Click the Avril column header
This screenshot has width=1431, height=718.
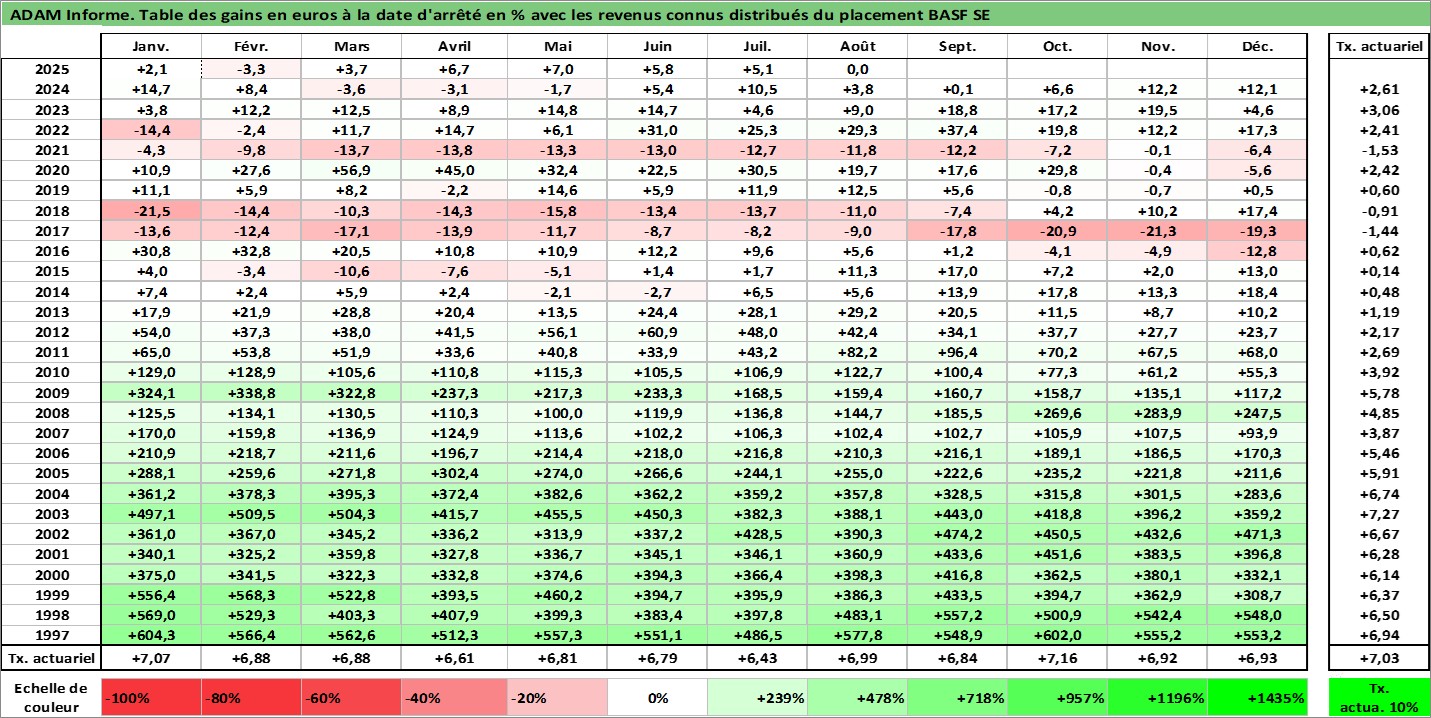click(x=455, y=47)
